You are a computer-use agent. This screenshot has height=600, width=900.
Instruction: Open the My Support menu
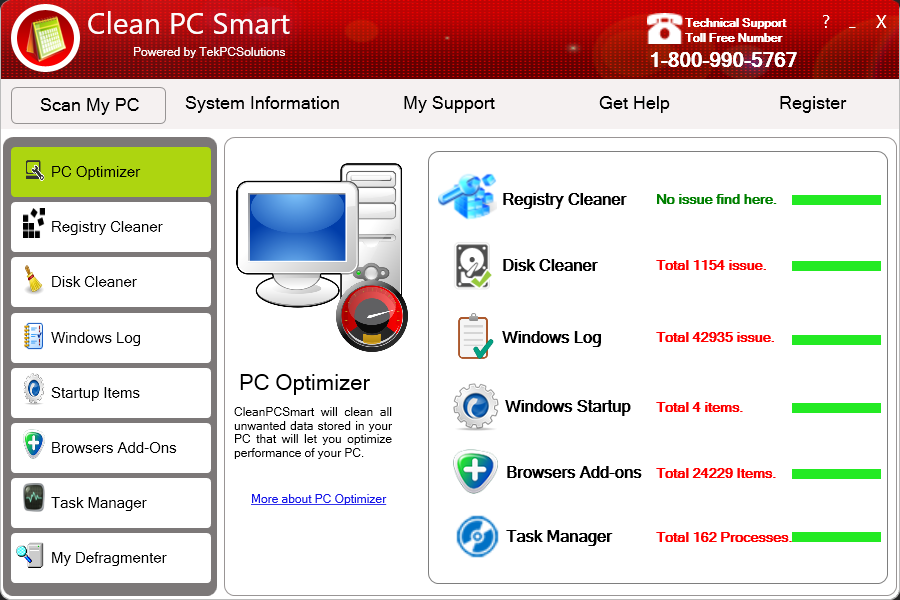coord(449,103)
